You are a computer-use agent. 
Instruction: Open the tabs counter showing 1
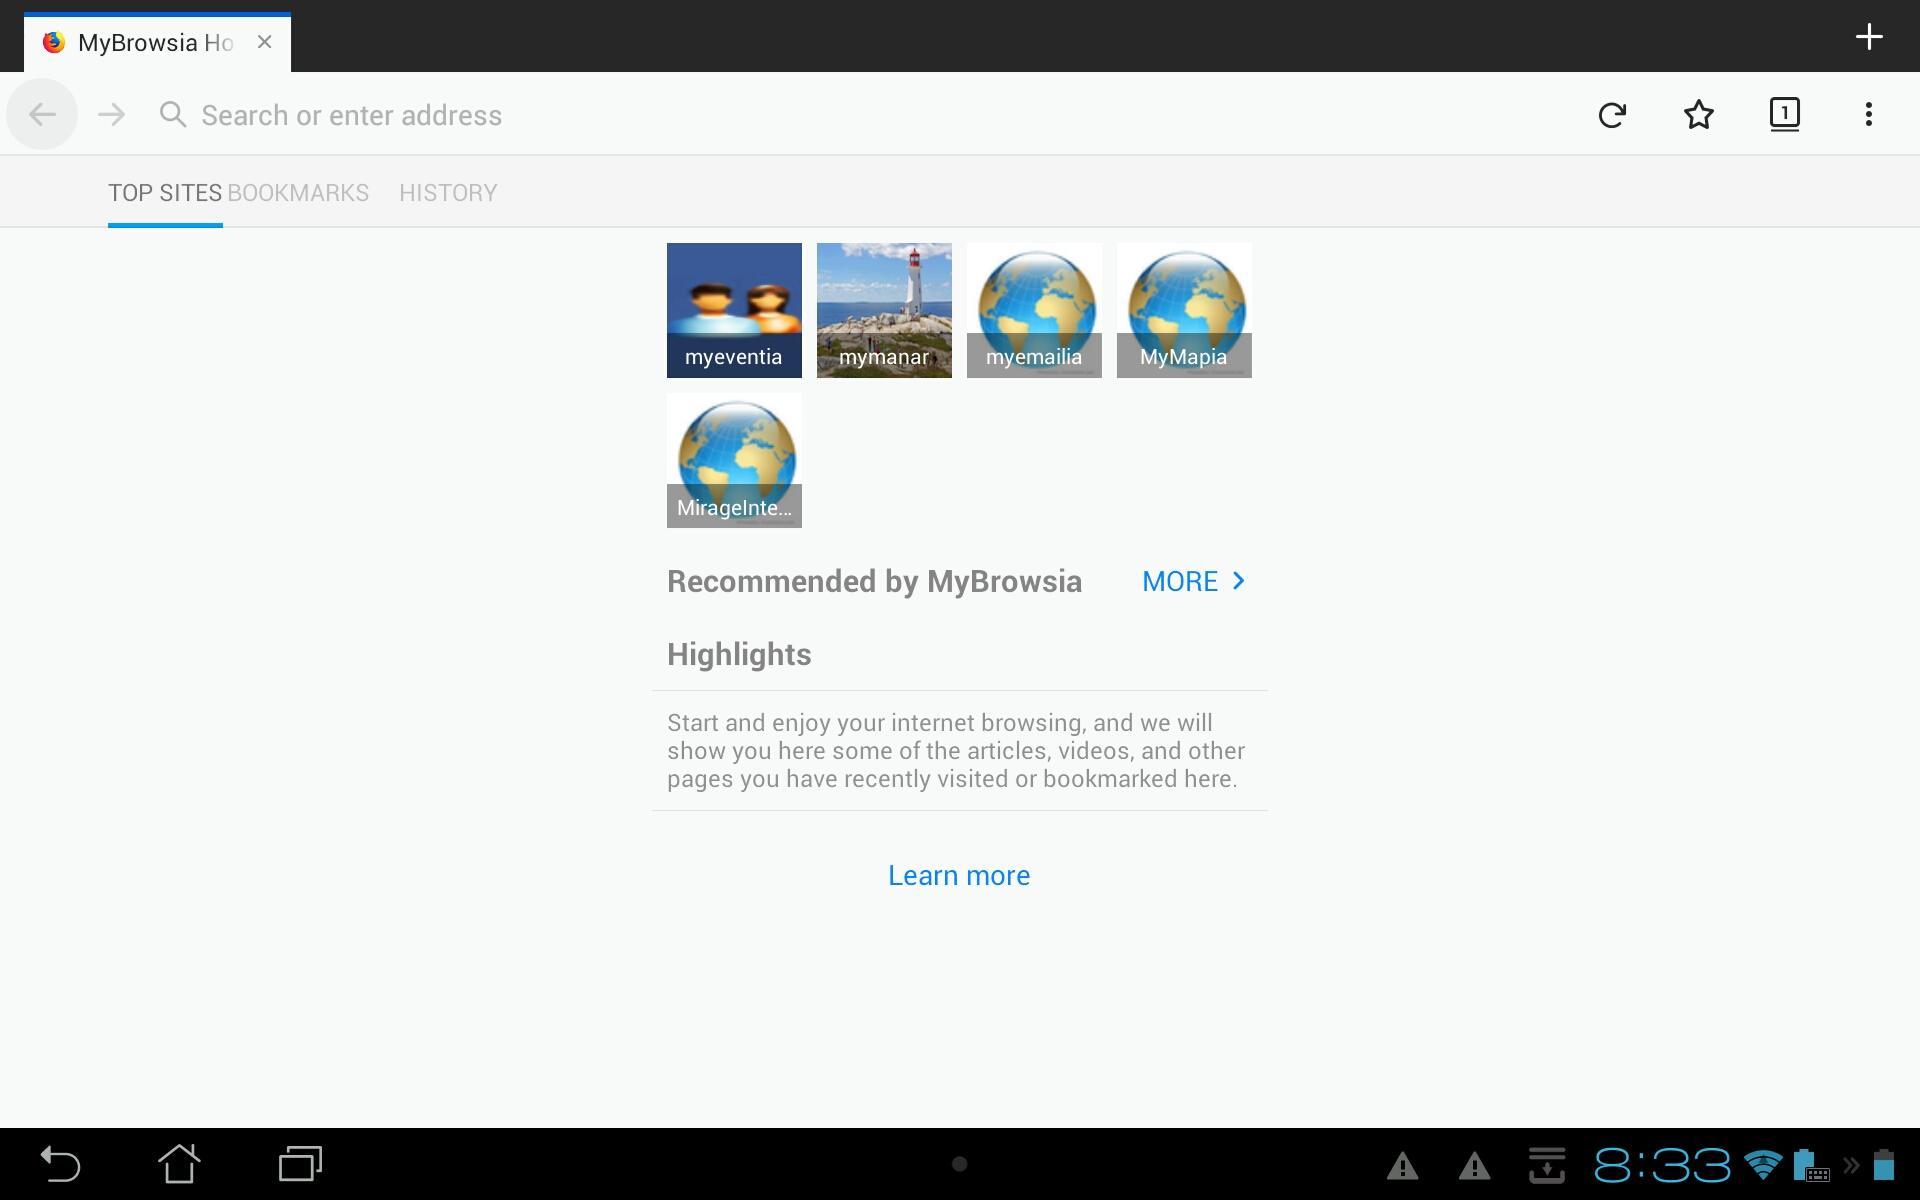click(1785, 114)
